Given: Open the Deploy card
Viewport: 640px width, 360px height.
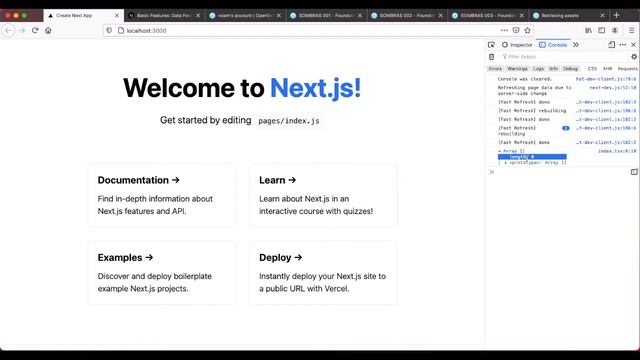Looking at the screenshot, I should pos(323,273).
